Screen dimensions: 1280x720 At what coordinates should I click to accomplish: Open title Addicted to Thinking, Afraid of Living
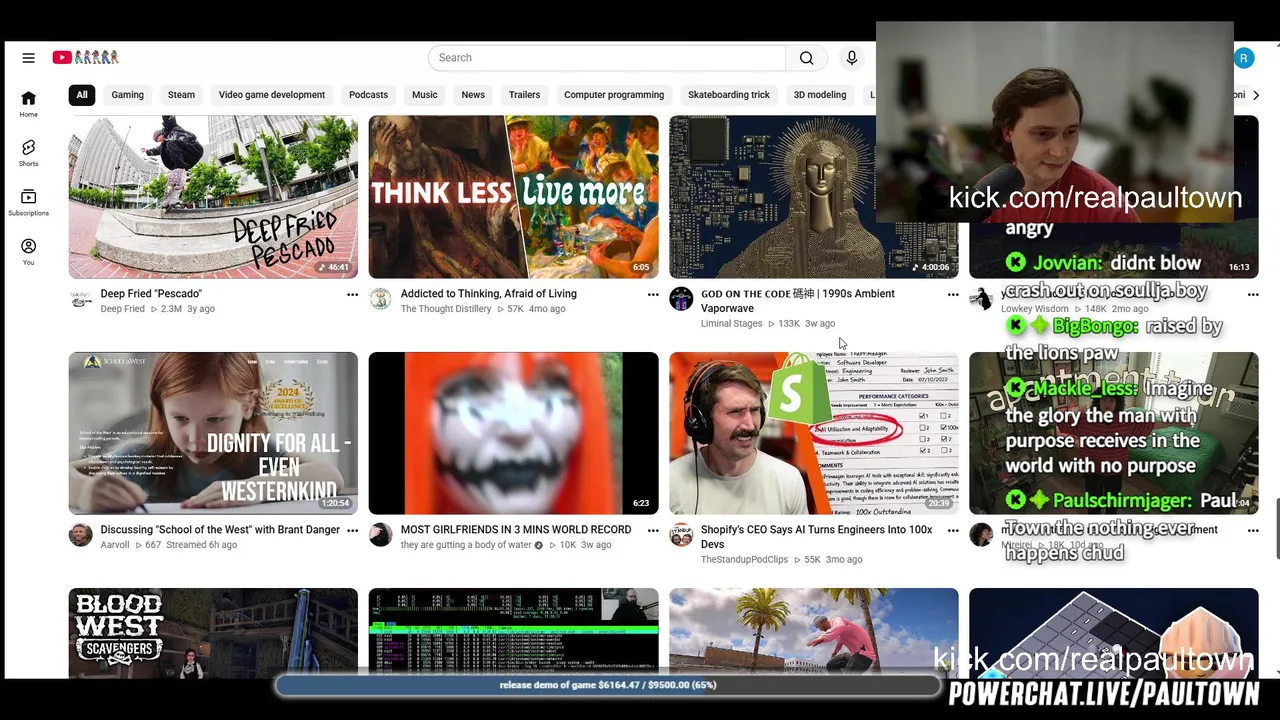pyautogui.click(x=489, y=294)
